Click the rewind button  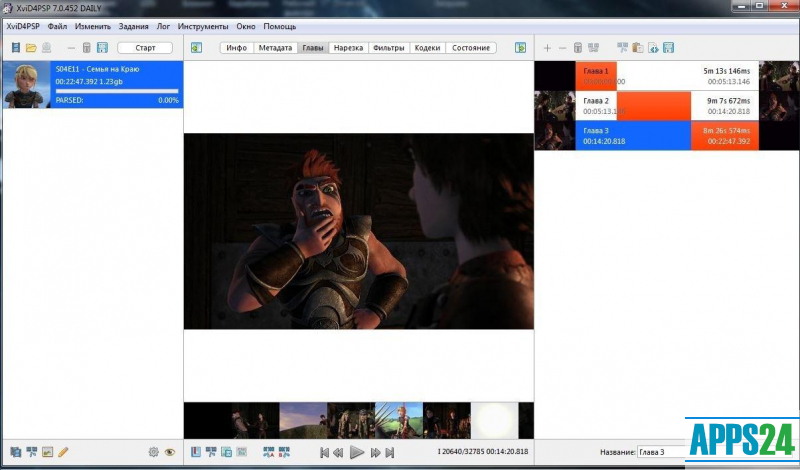coord(338,452)
